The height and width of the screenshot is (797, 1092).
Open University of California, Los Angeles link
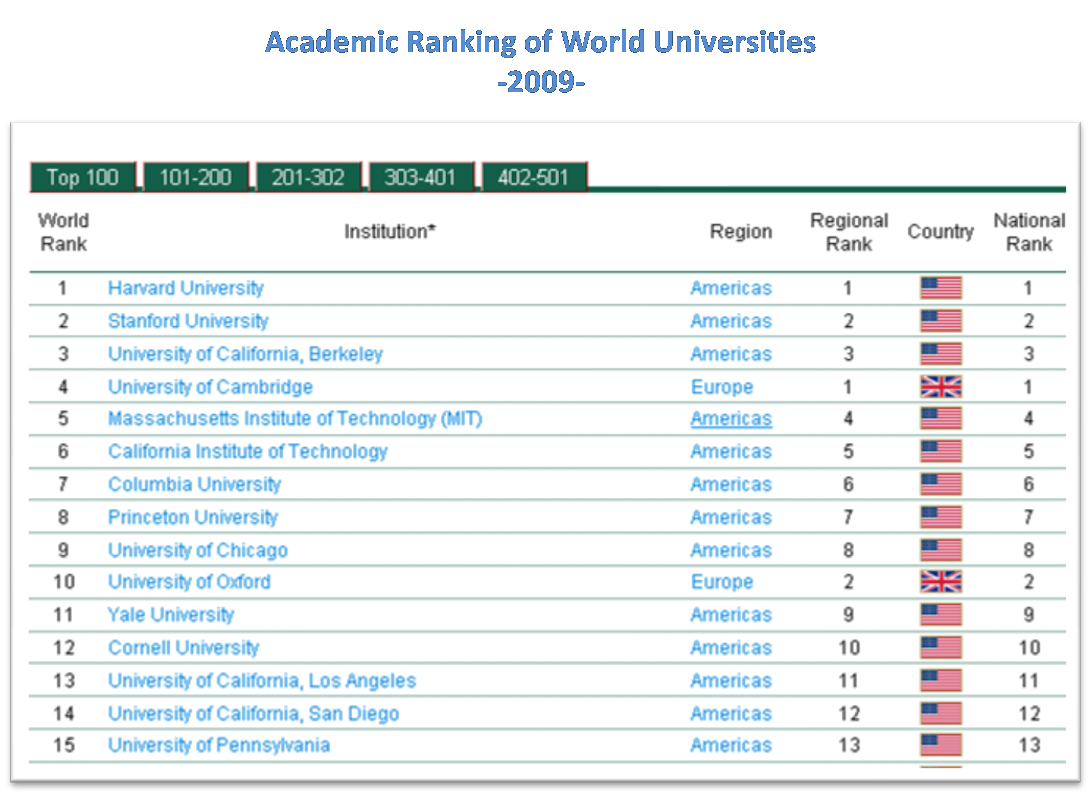click(x=262, y=681)
